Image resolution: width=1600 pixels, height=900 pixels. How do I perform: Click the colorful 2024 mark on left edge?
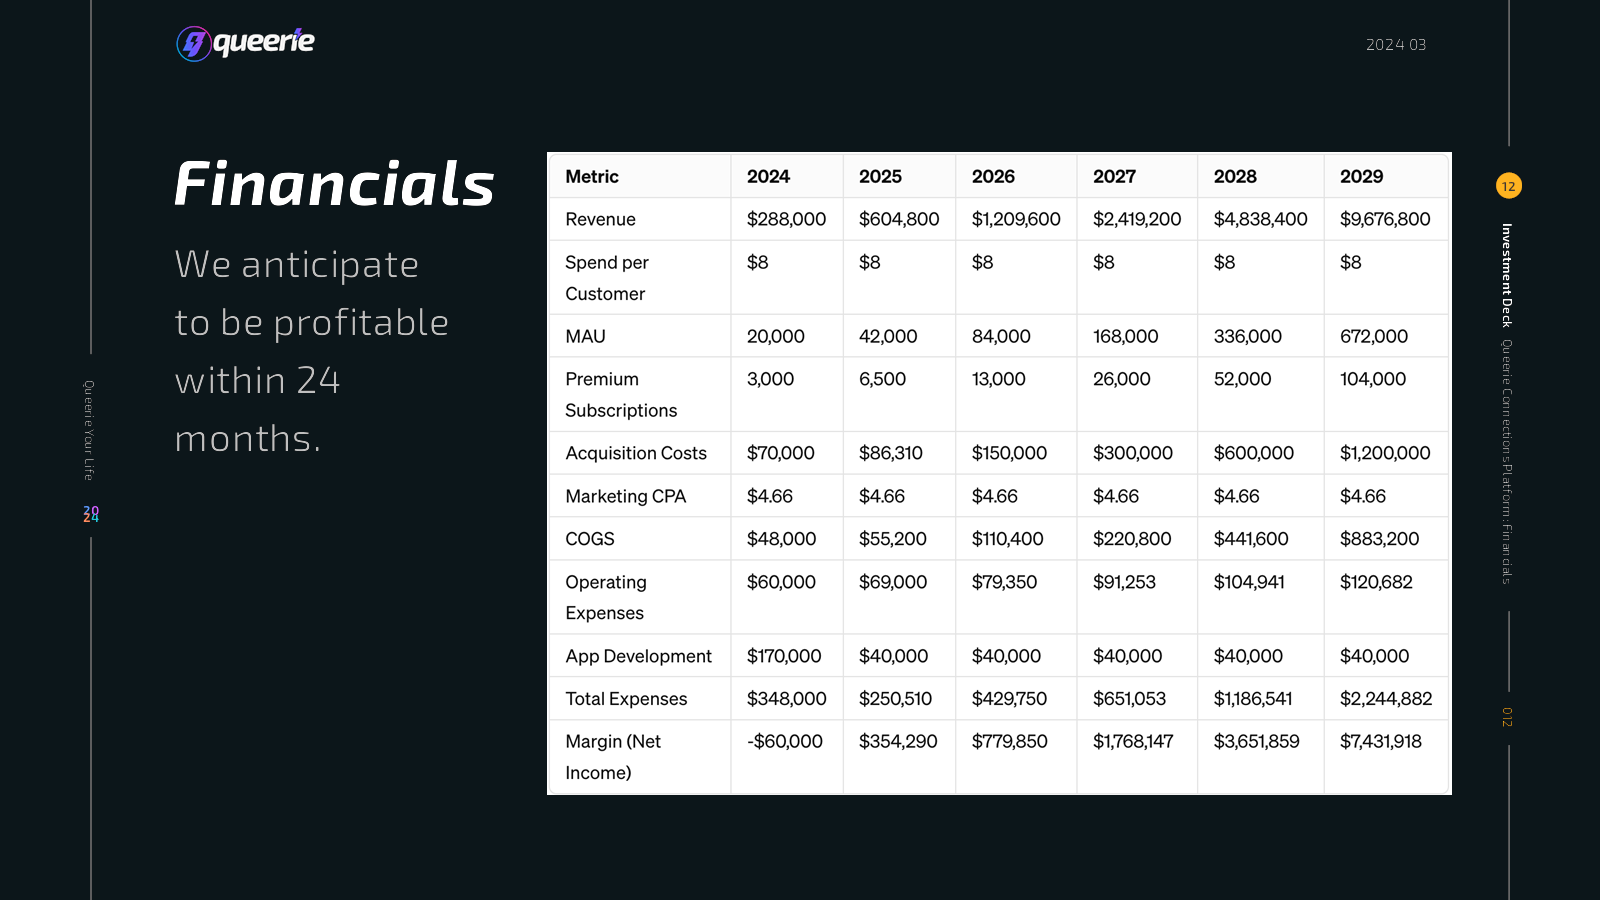pos(91,514)
